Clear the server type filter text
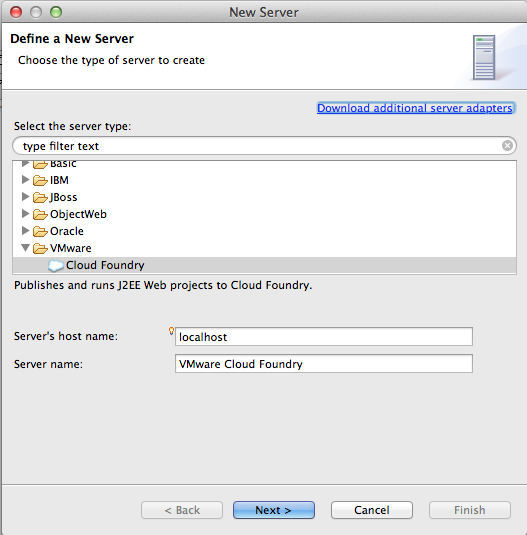The width and height of the screenshot is (527, 535). [507, 146]
